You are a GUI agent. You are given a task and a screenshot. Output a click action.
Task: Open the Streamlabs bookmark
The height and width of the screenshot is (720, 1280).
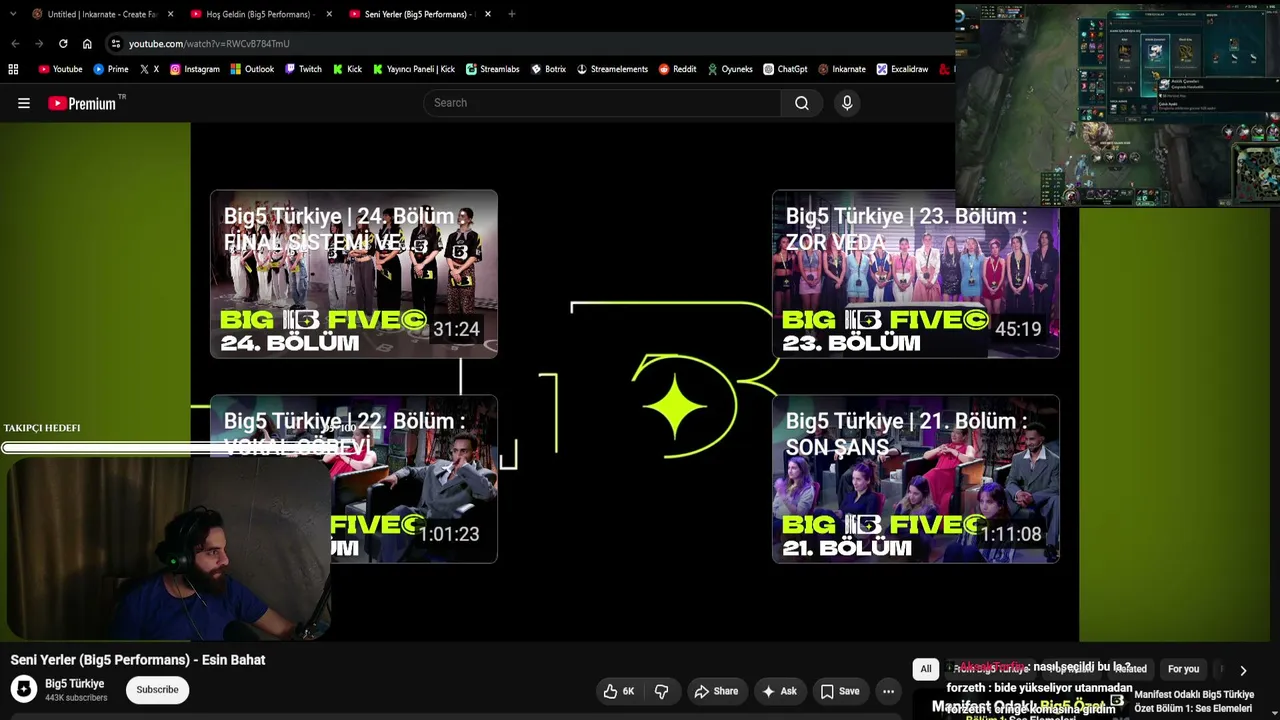click(x=493, y=69)
